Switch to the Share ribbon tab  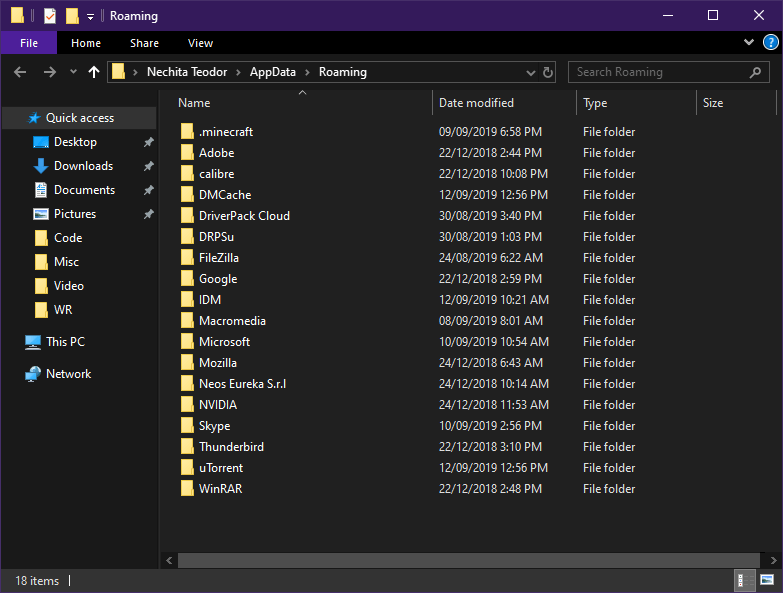[x=144, y=43]
